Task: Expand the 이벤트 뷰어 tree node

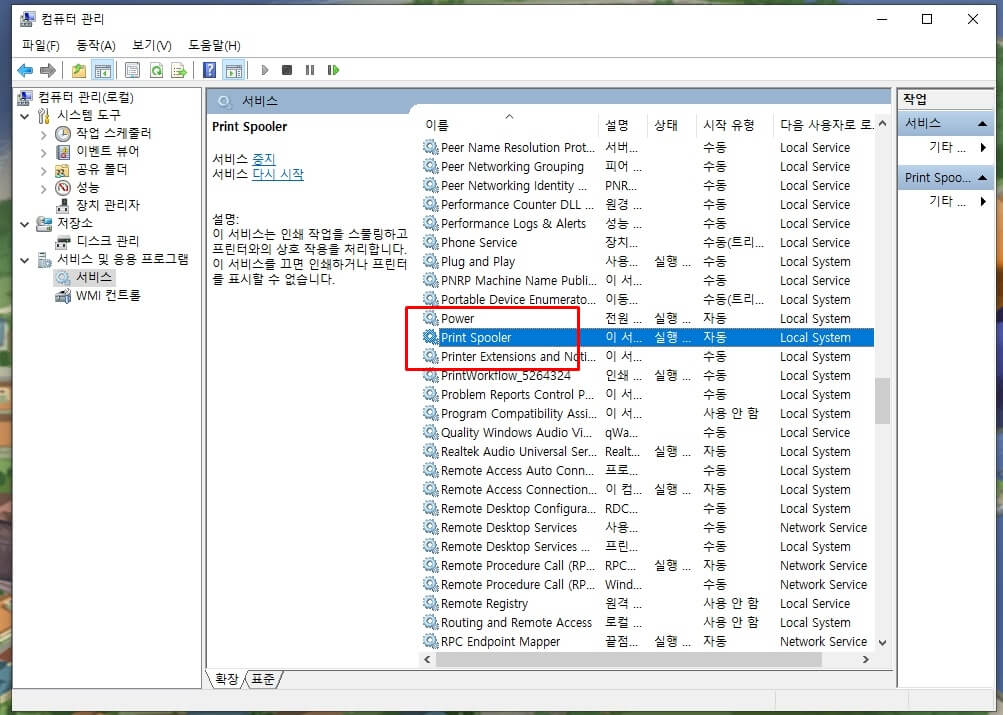Action: (x=43, y=153)
